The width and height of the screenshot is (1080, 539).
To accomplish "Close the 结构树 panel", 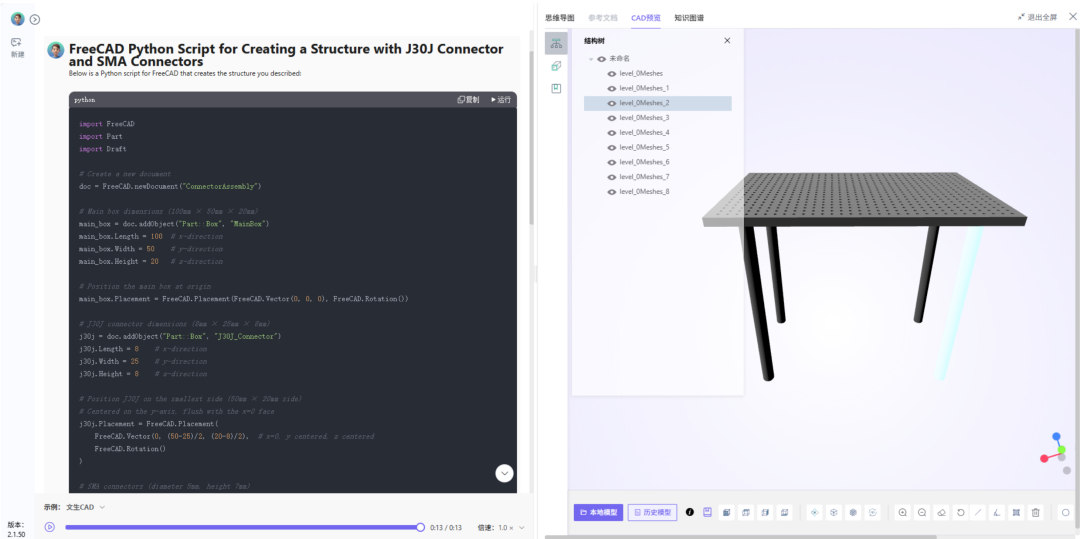I will click(727, 41).
